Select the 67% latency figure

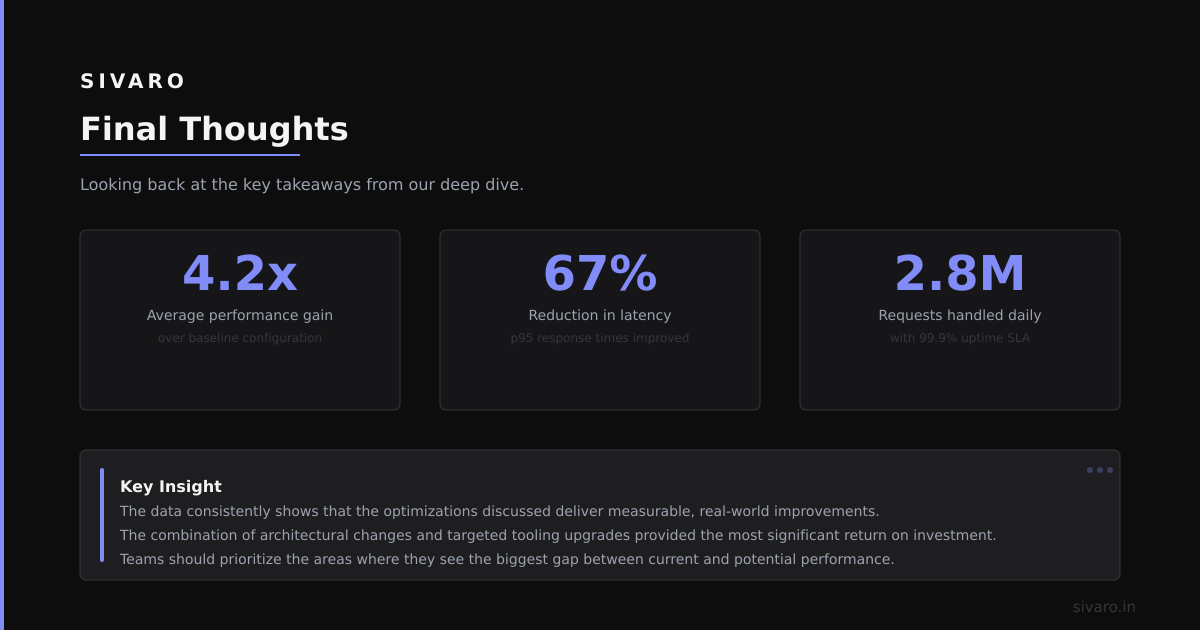pyautogui.click(x=600, y=273)
